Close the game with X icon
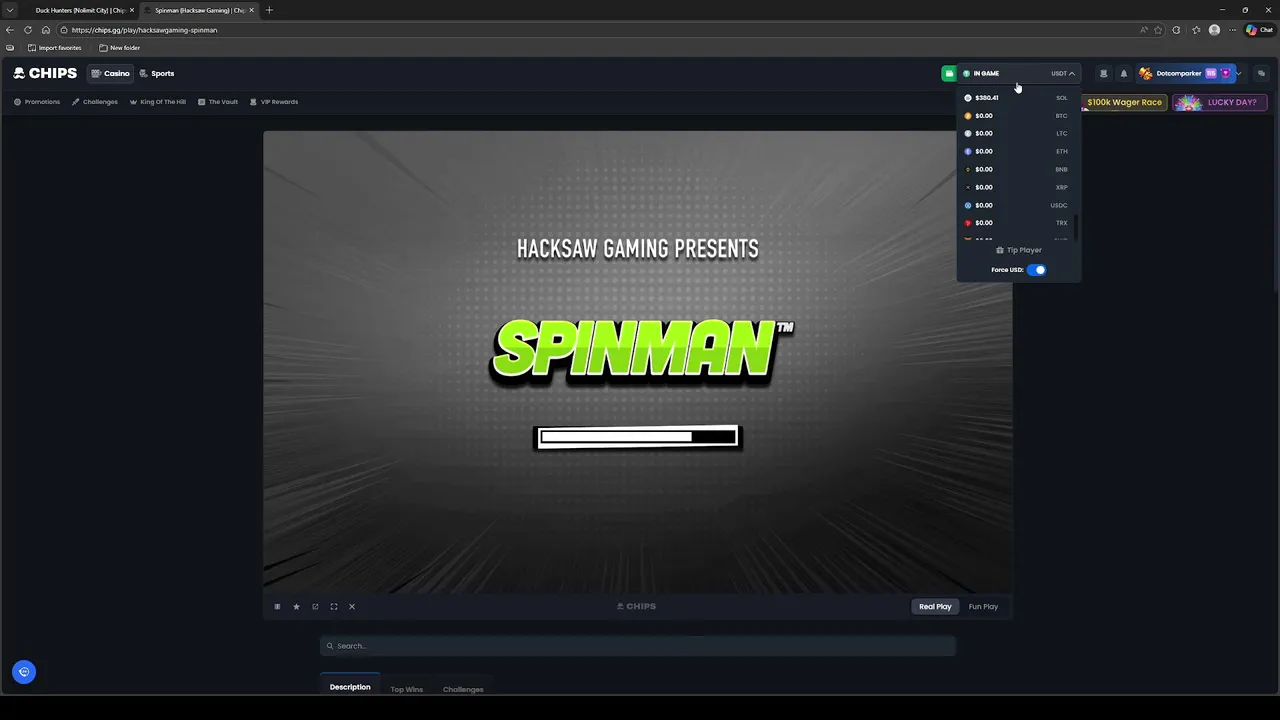Screen dimensions: 1280x720 352,607
